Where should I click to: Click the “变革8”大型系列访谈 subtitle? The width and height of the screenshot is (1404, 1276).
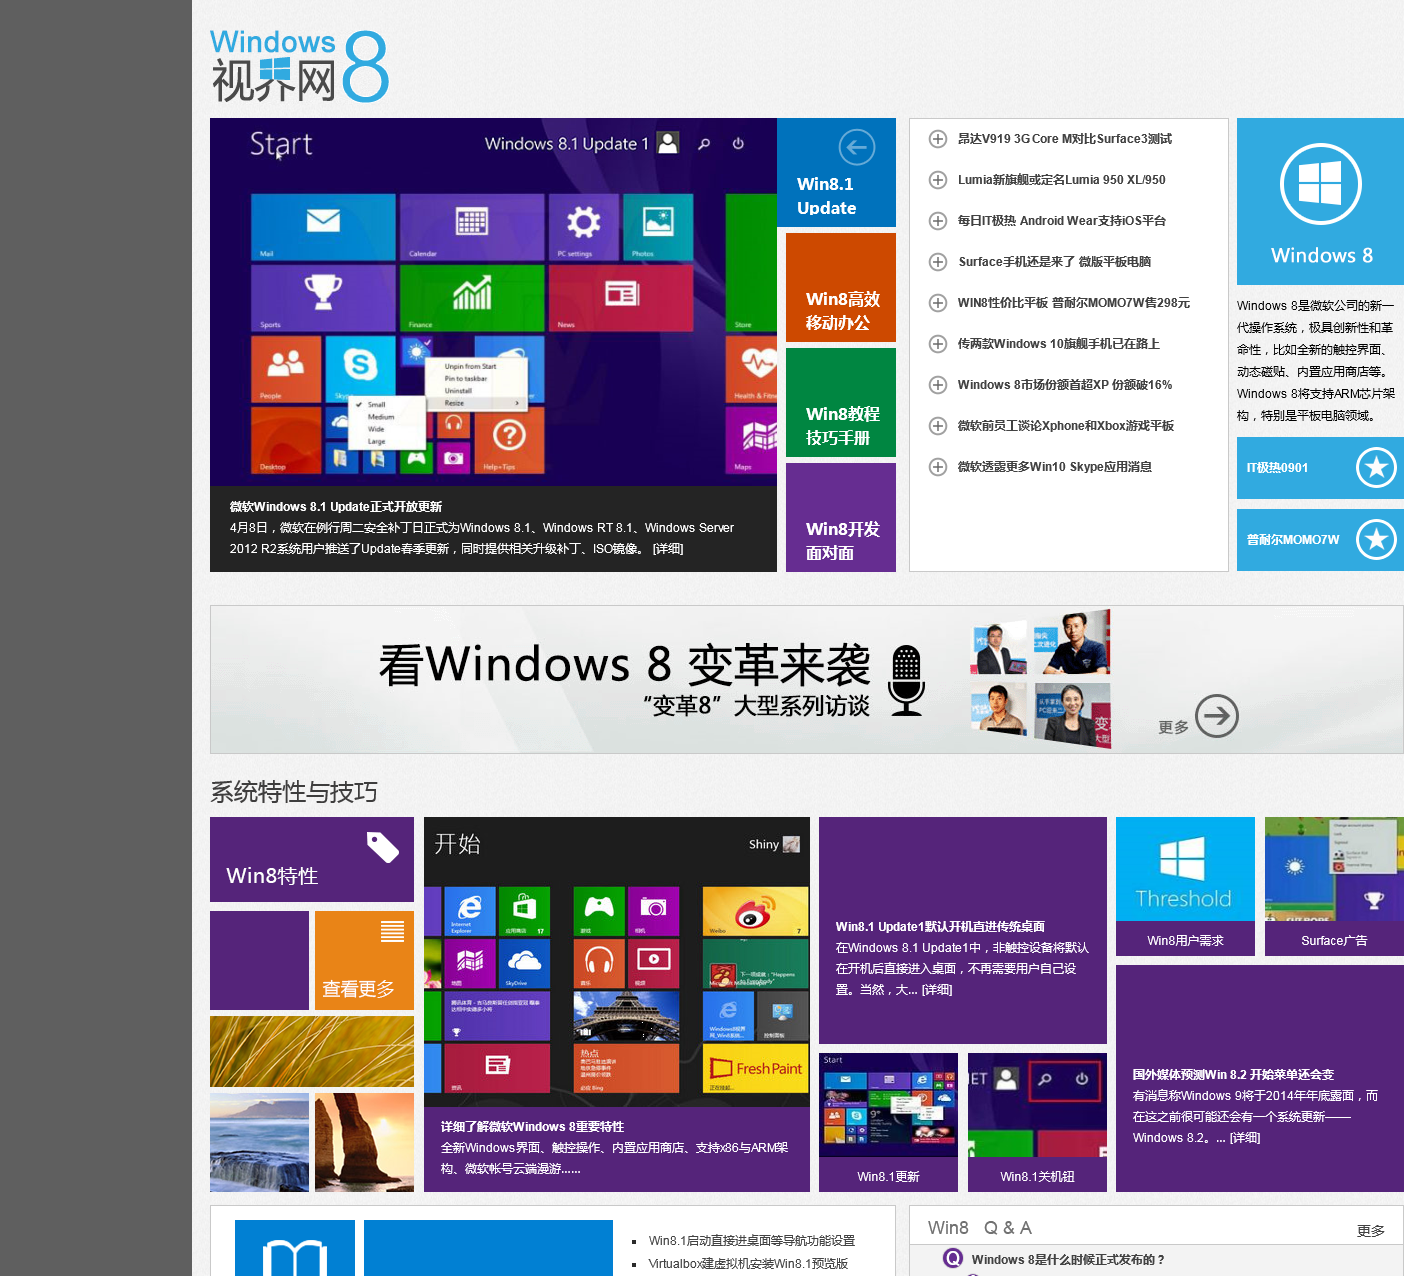756,706
